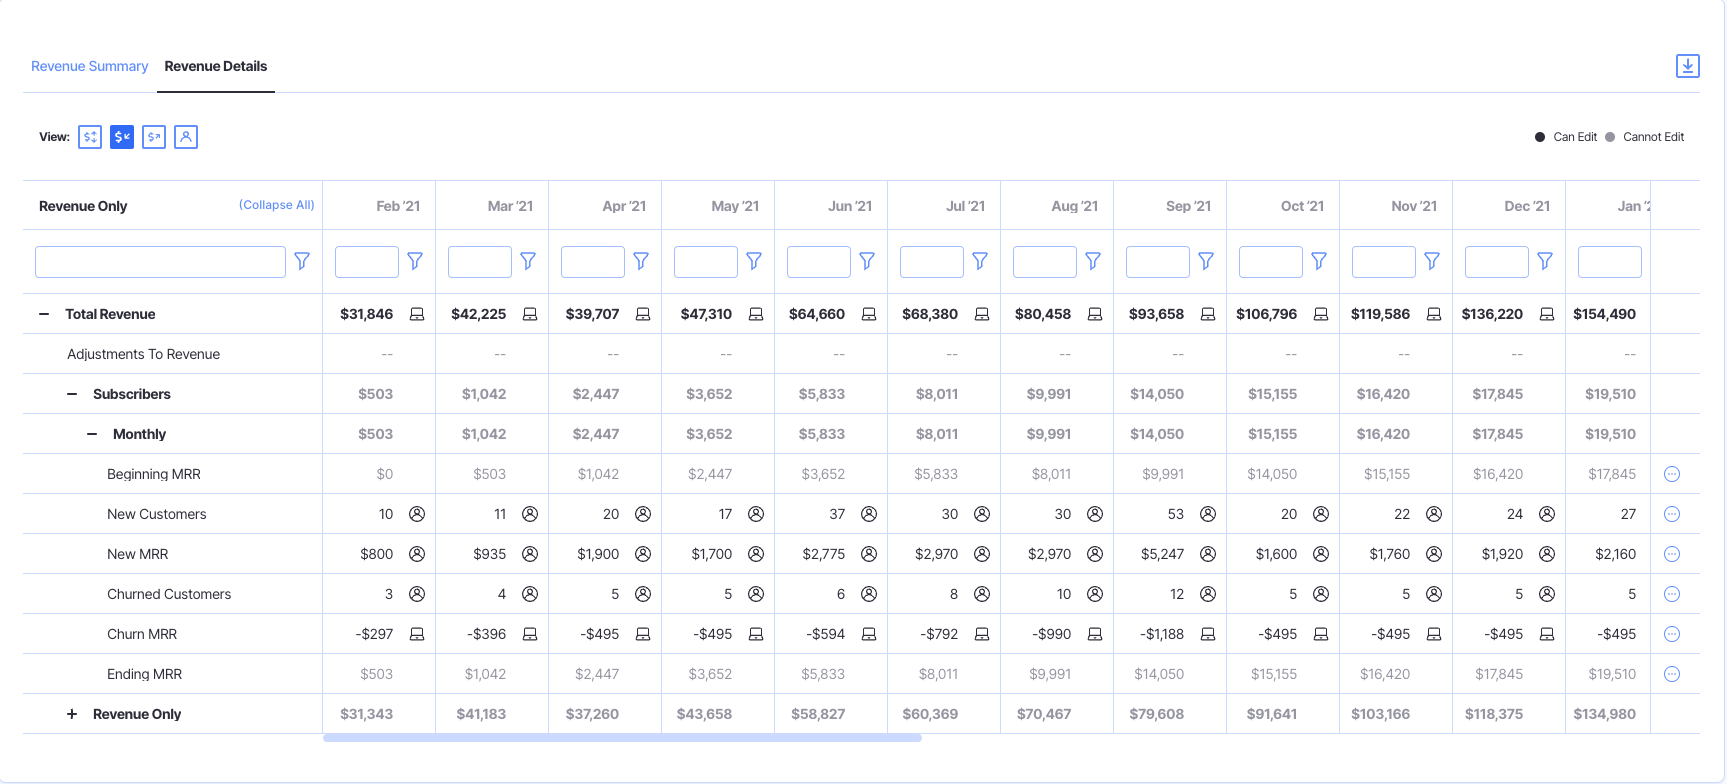Screen dimensions: 1727x784
Task: Click the download icon at top right
Action: click(x=1687, y=66)
